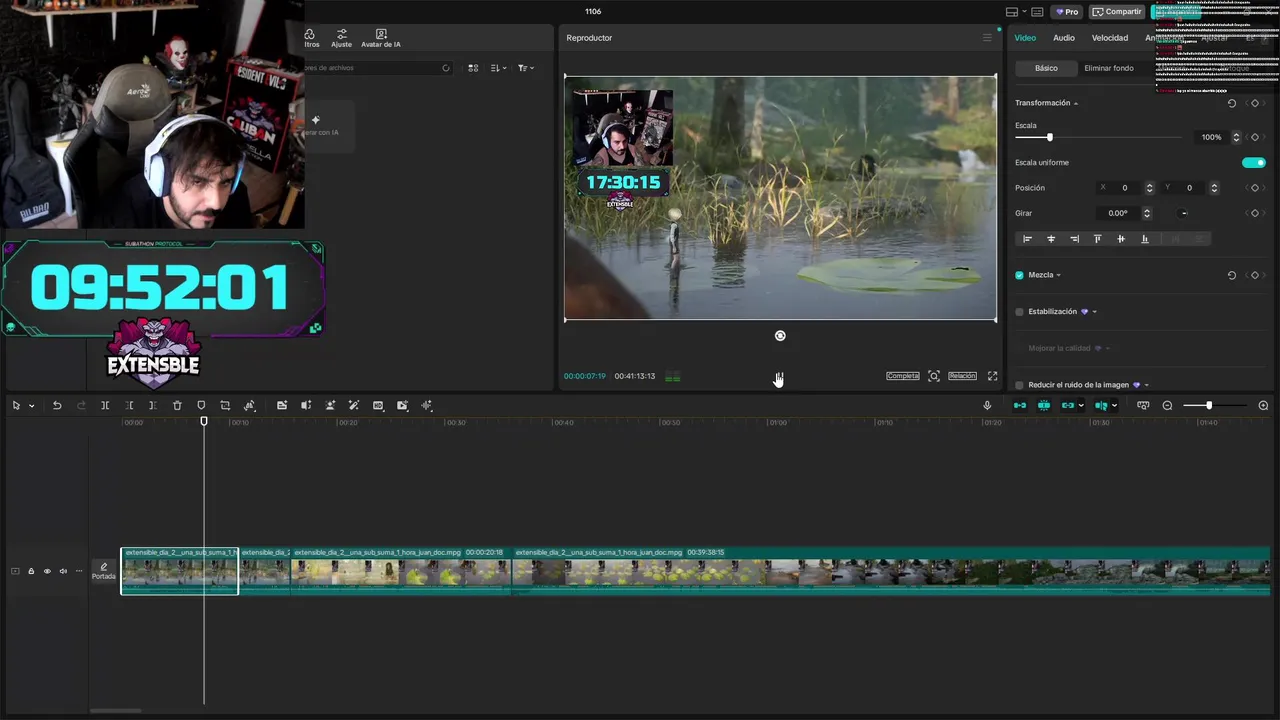Hide the main track with eye icon
1280x720 pixels.
click(47, 571)
